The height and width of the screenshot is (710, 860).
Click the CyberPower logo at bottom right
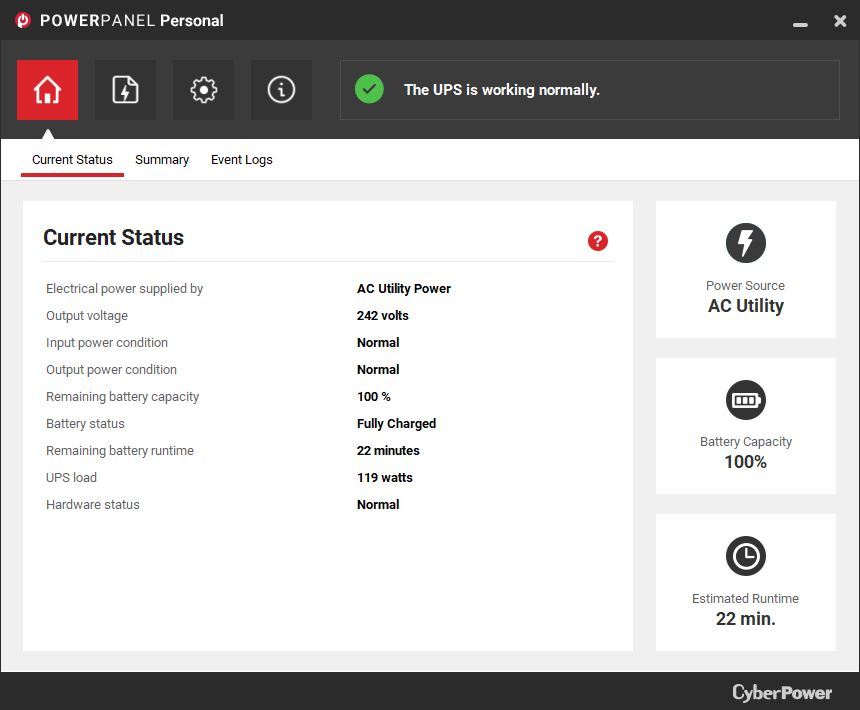782,692
